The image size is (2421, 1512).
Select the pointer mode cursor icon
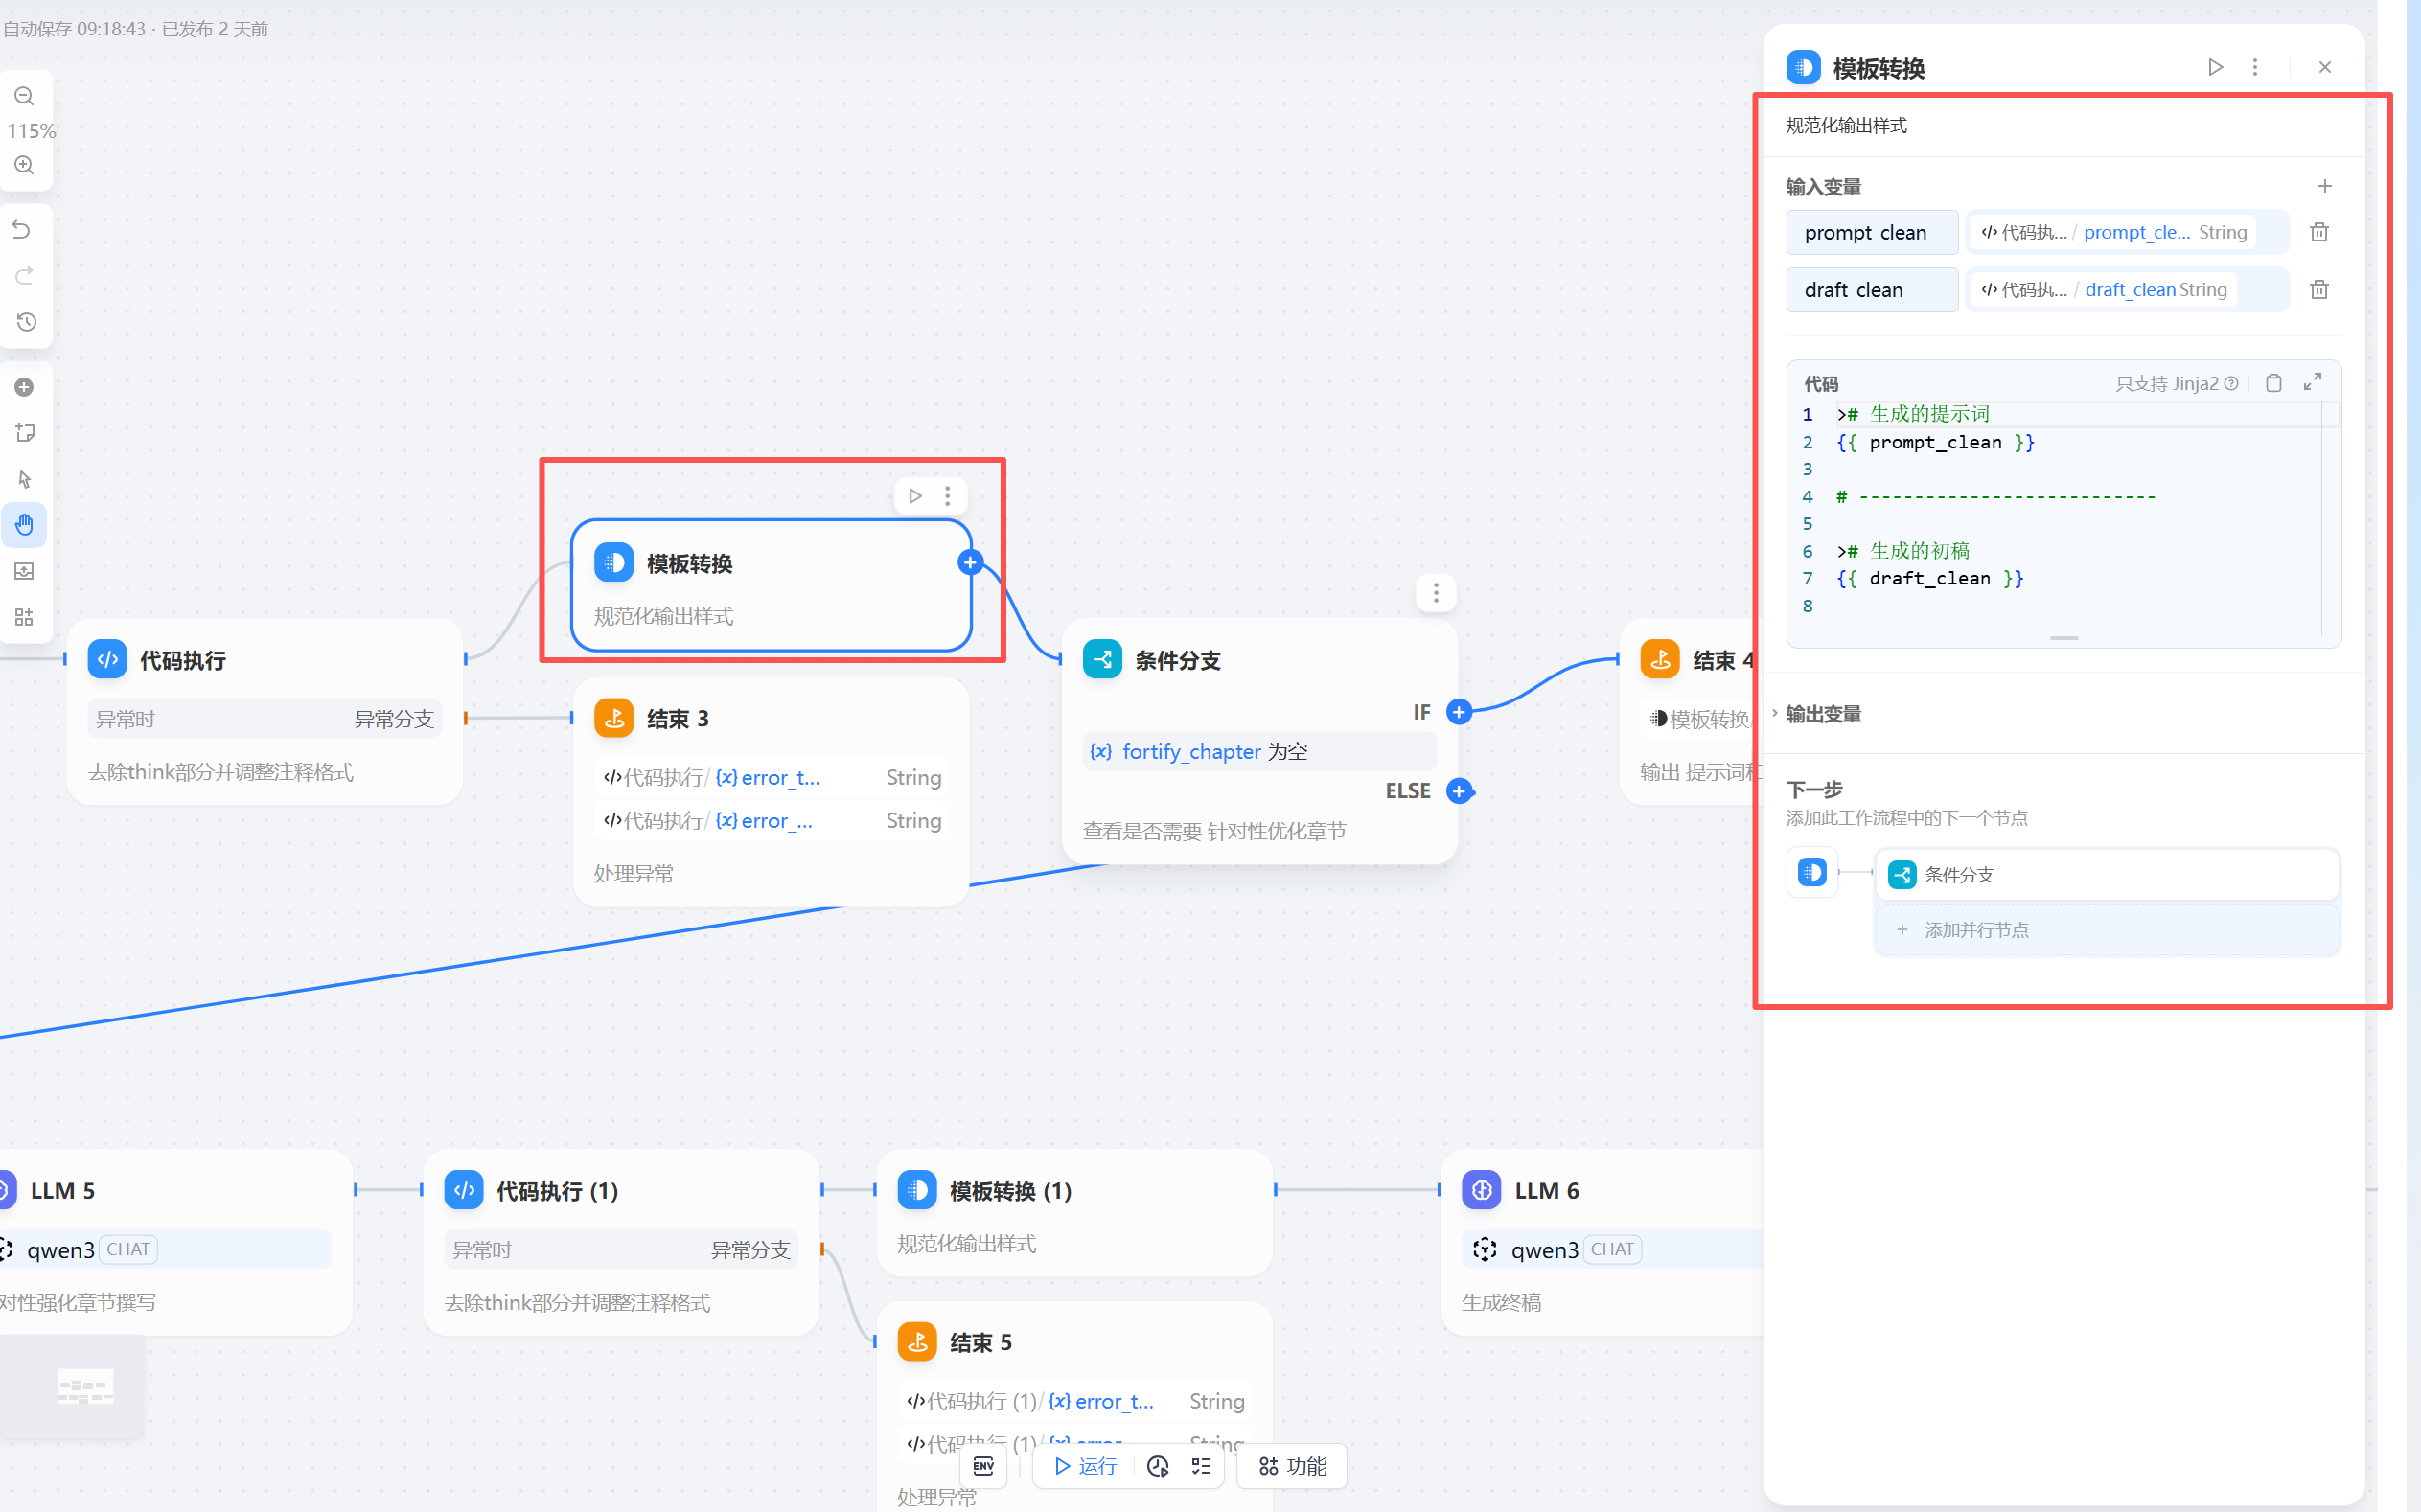pos(24,479)
